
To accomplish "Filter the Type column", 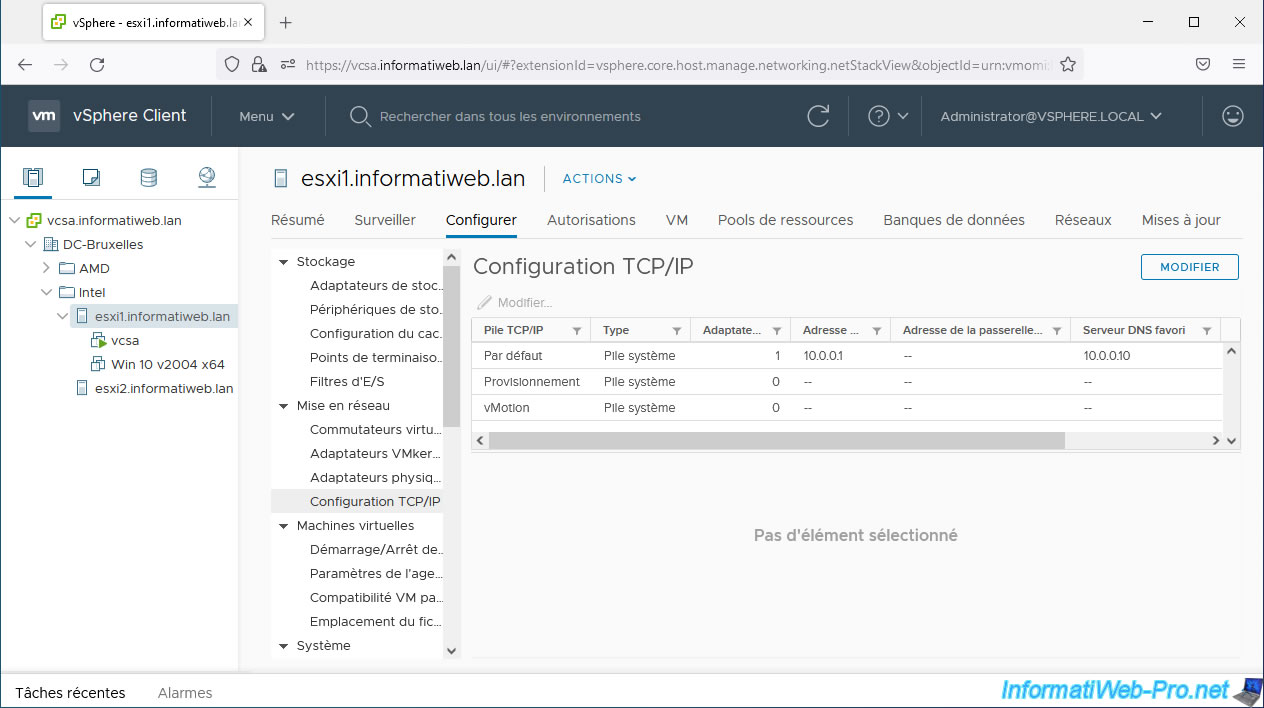I will click(676, 330).
